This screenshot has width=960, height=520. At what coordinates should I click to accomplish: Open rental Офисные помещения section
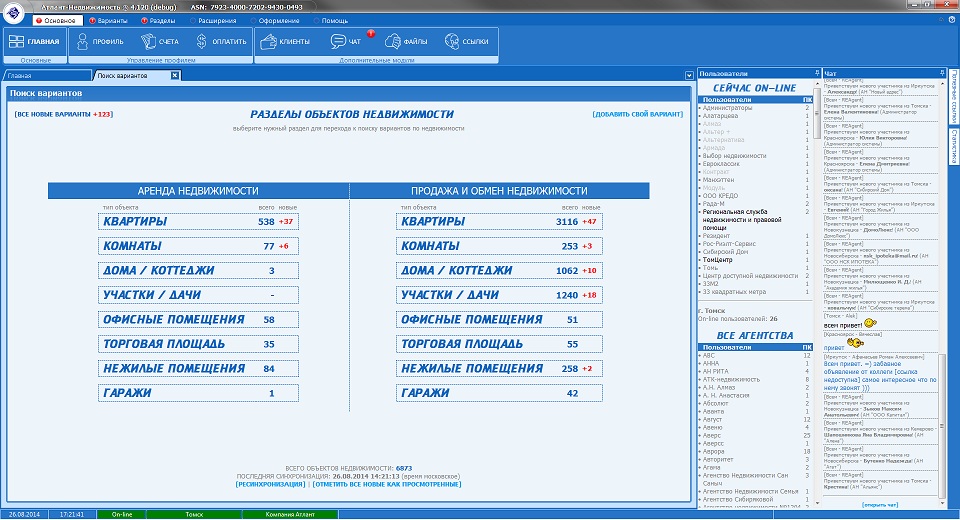[198, 319]
